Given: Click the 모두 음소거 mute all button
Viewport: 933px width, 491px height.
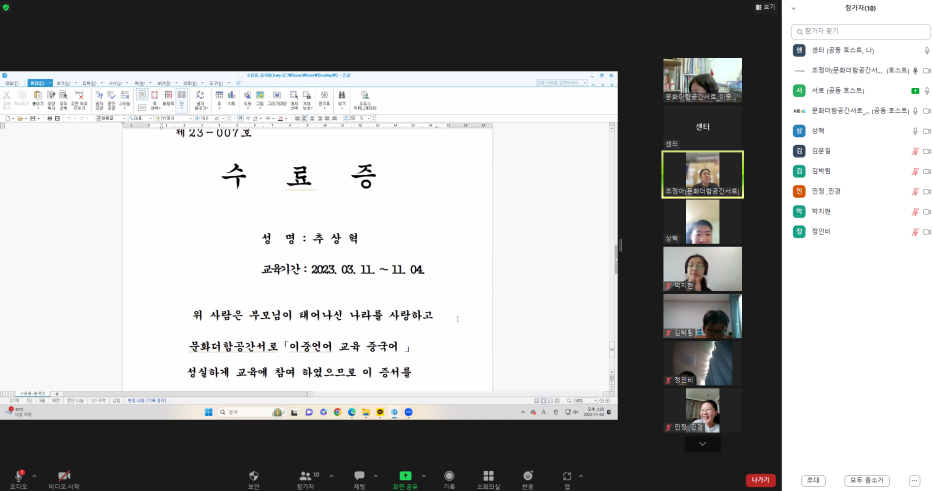Looking at the screenshot, I should 866,480.
